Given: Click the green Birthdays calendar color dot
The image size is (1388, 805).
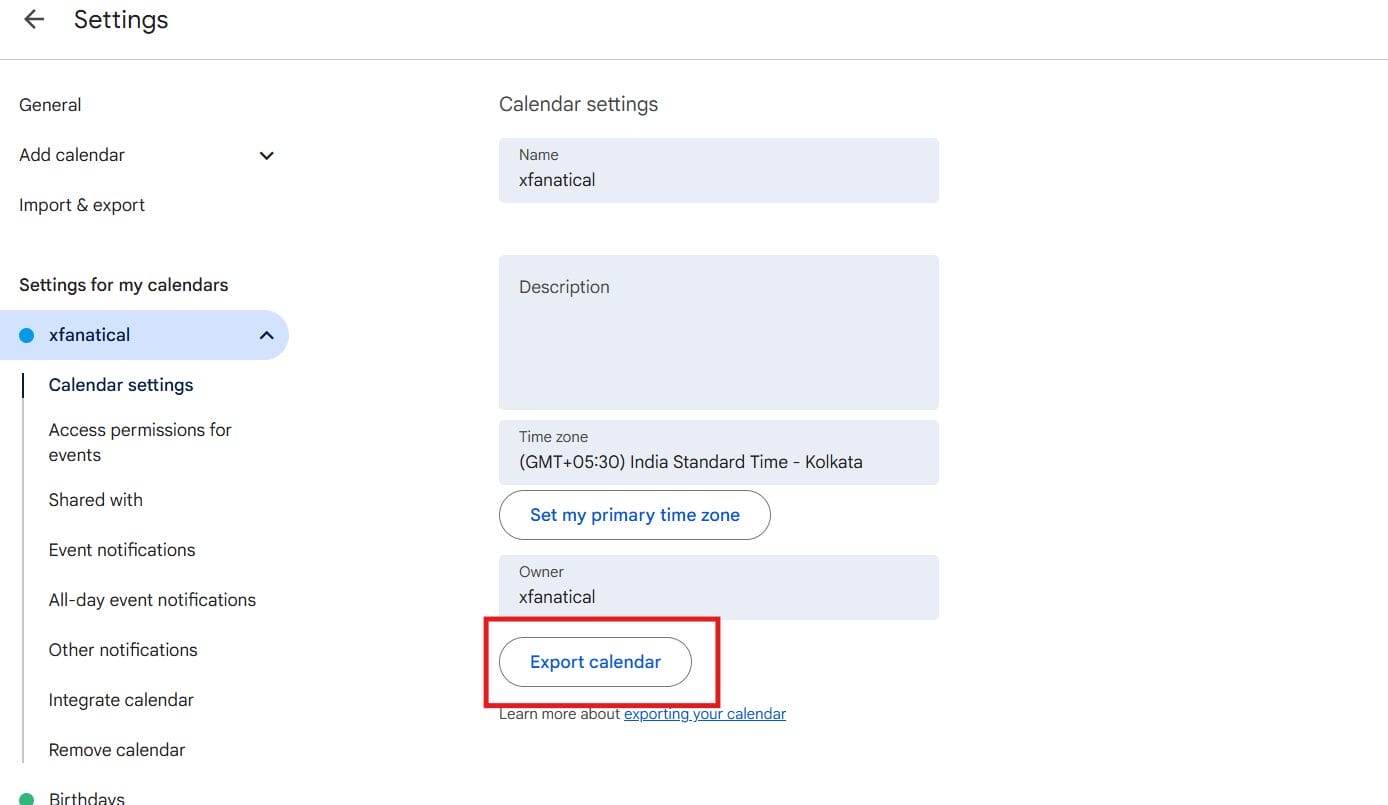Looking at the screenshot, I should [x=27, y=799].
